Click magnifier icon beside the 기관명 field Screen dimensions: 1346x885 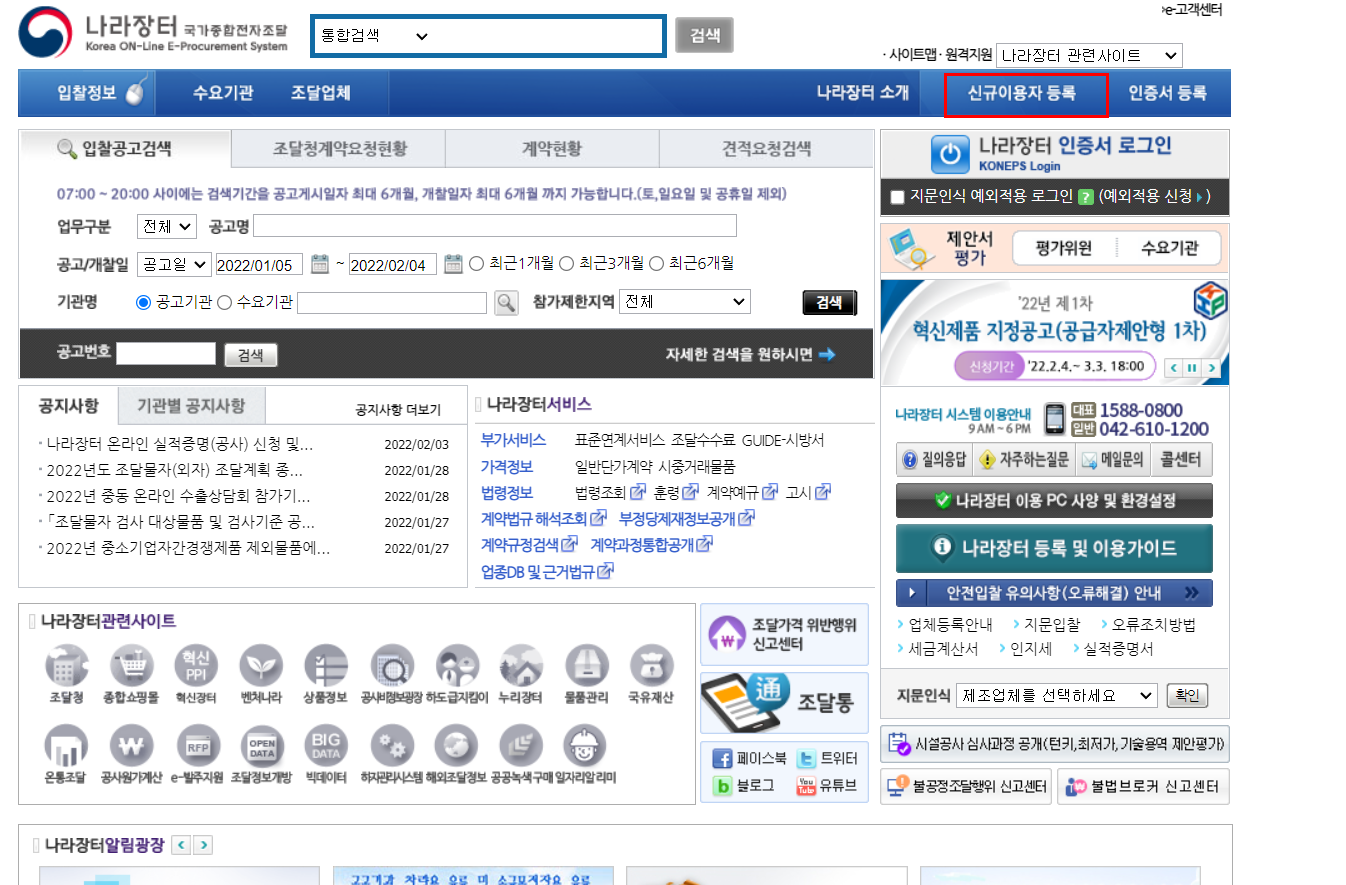point(507,302)
